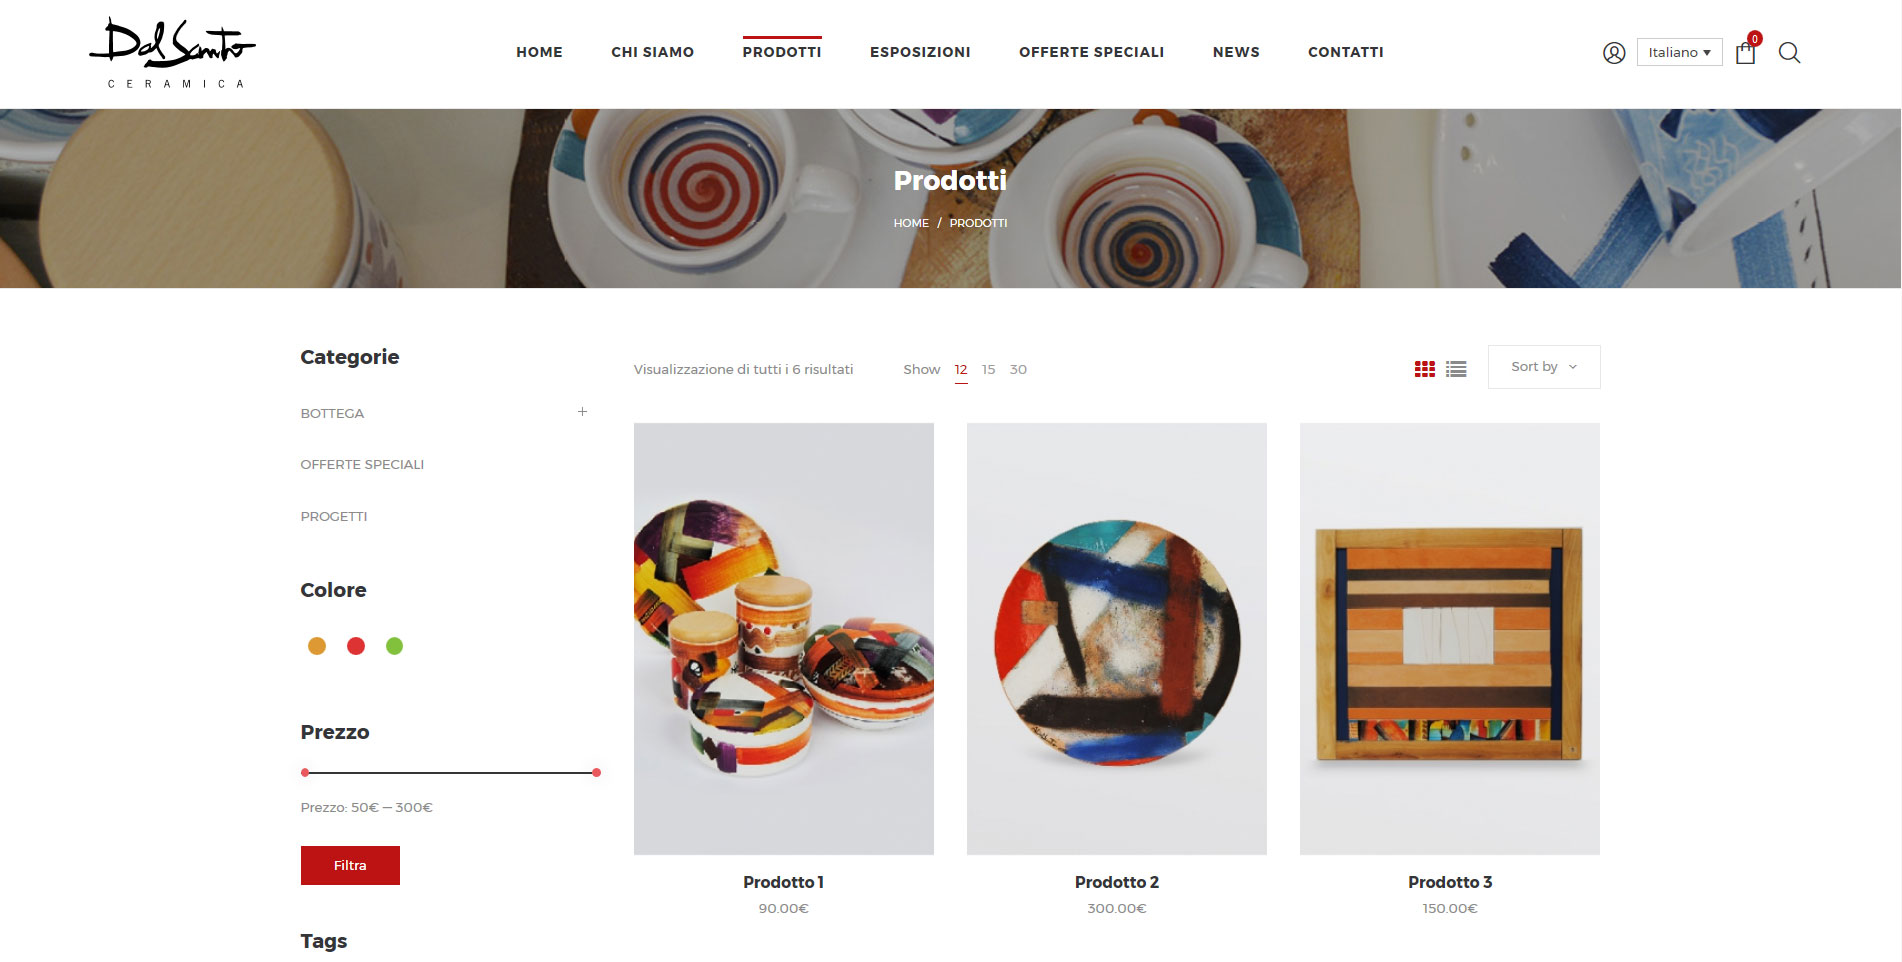Go to Esposizioni in navigation
The image size is (1902, 962).
click(x=920, y=52)
